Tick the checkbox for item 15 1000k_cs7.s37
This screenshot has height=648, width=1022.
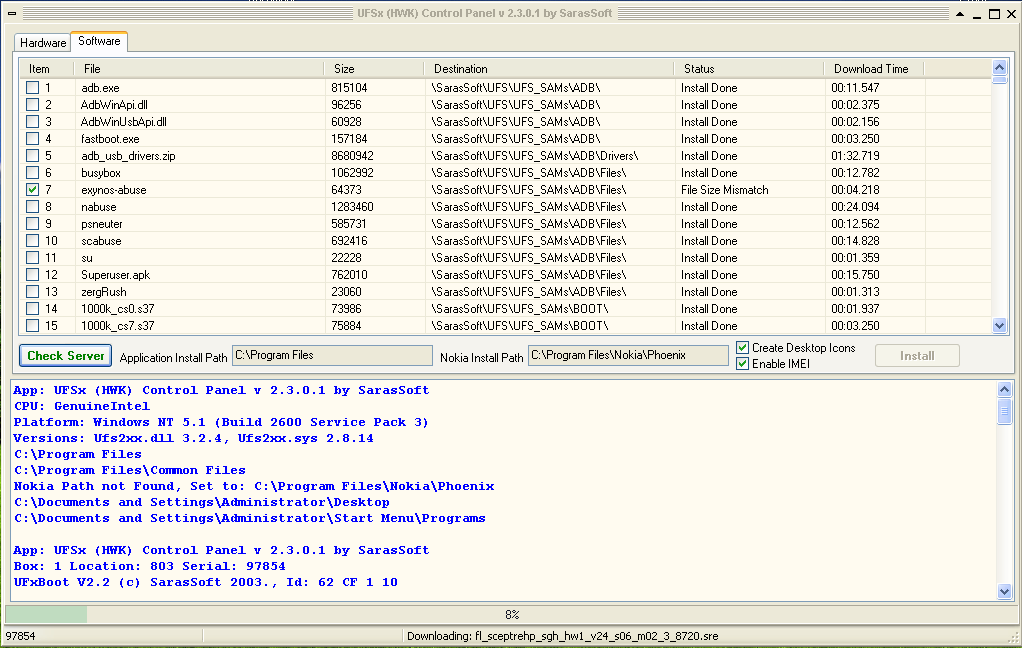33,325
